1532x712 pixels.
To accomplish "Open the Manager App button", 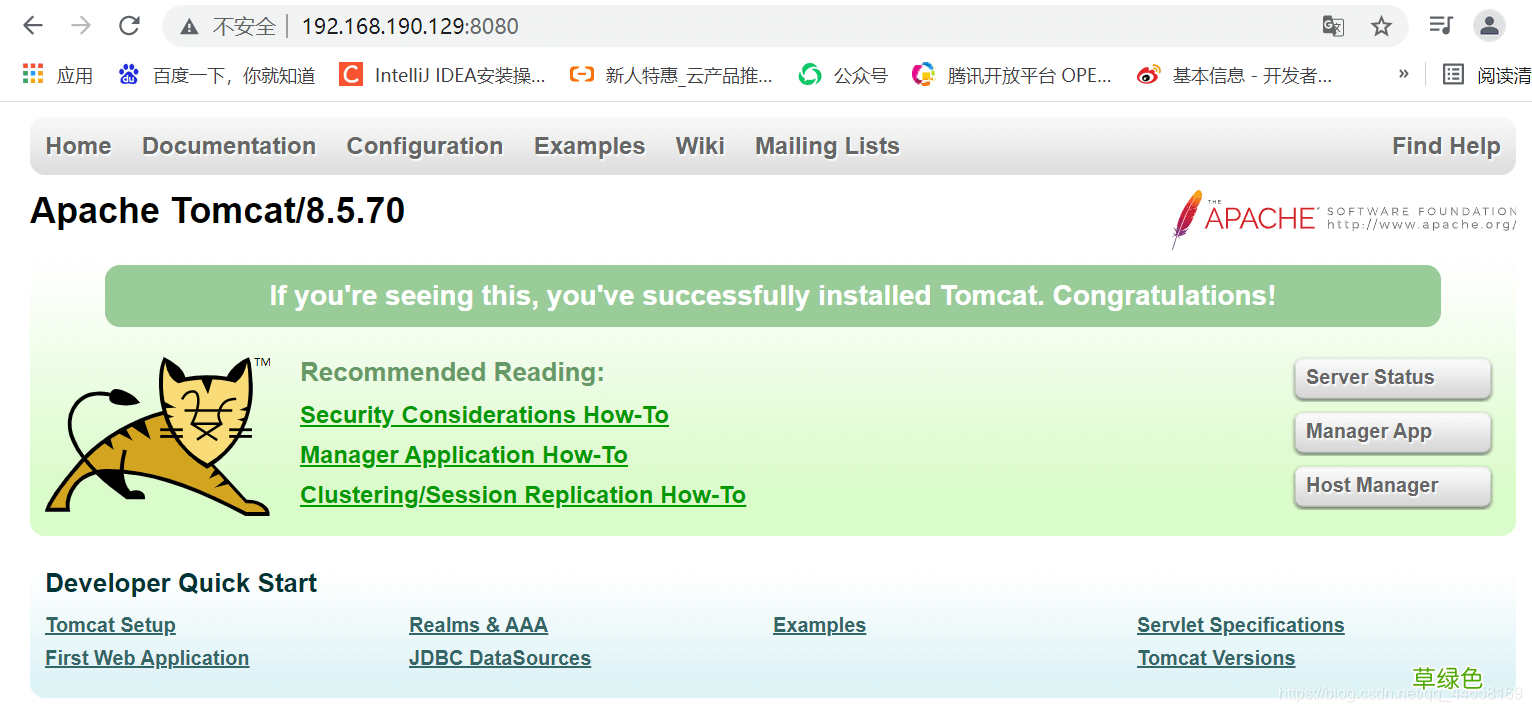I will click(x=1392, y=432).
